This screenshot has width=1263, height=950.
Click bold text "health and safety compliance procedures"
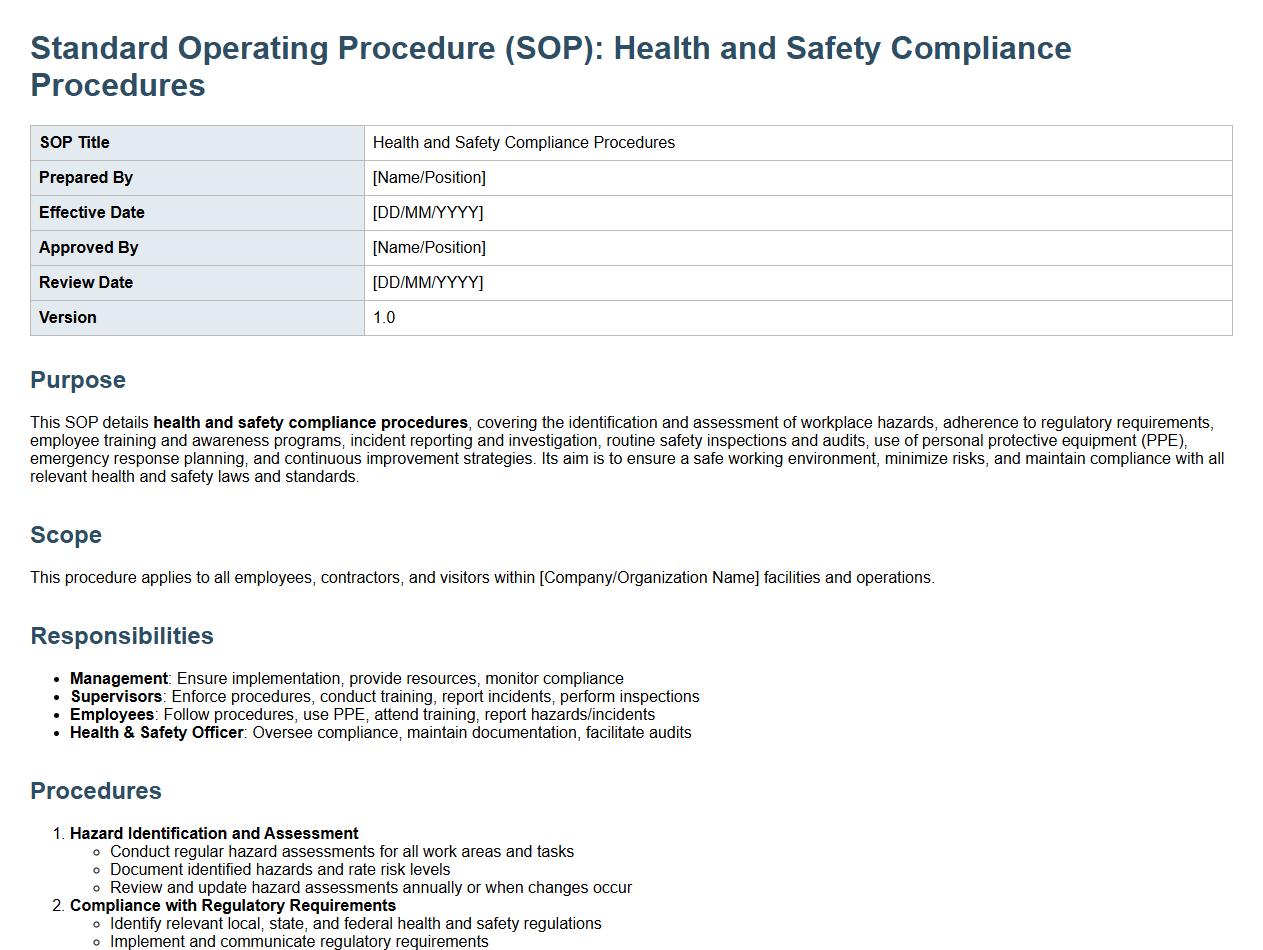(x=310, y=423)
